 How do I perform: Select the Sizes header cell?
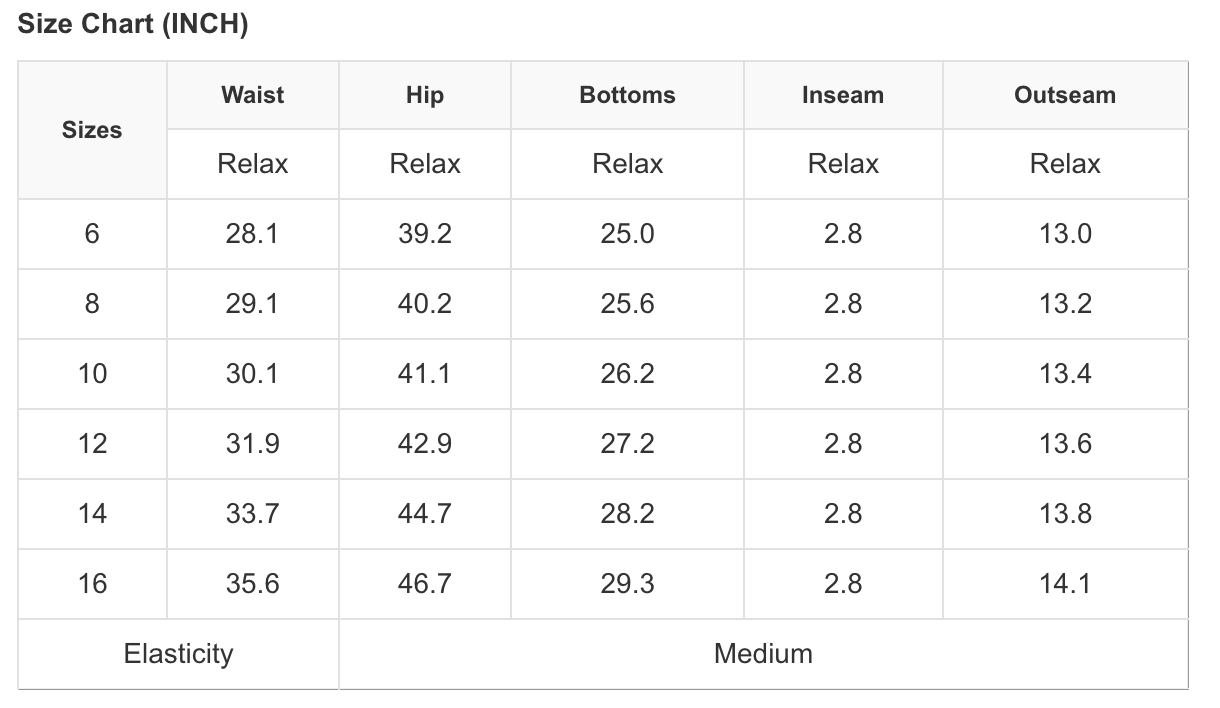coord(92,130)
